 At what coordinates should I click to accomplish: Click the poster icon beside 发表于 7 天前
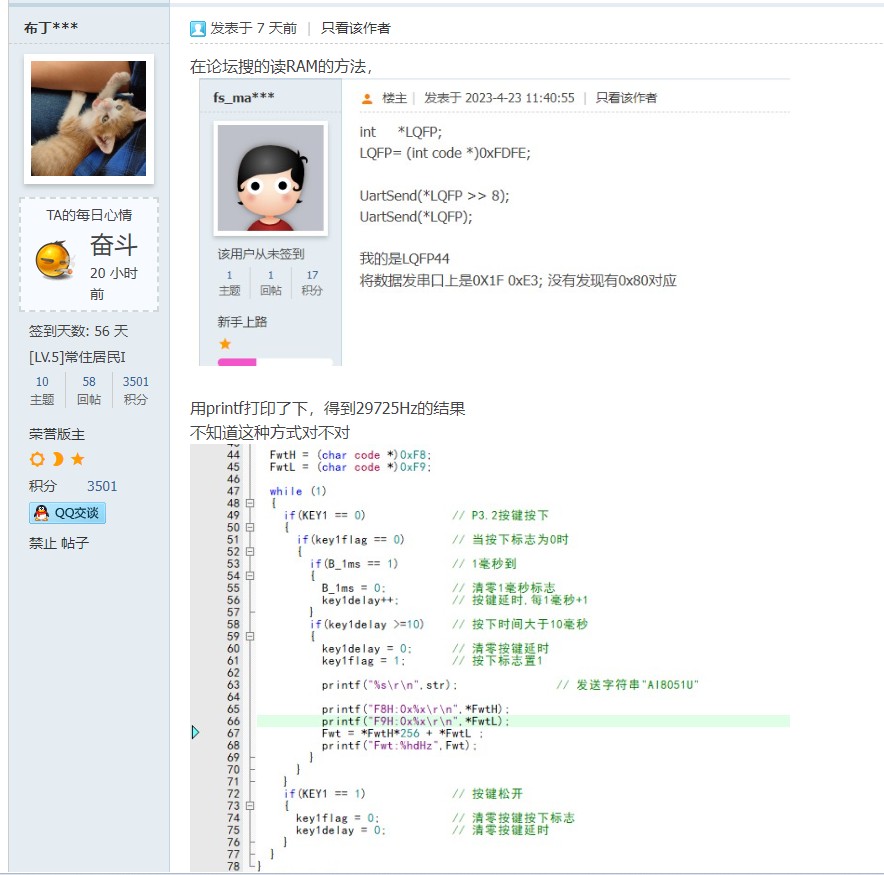point(198,28)
